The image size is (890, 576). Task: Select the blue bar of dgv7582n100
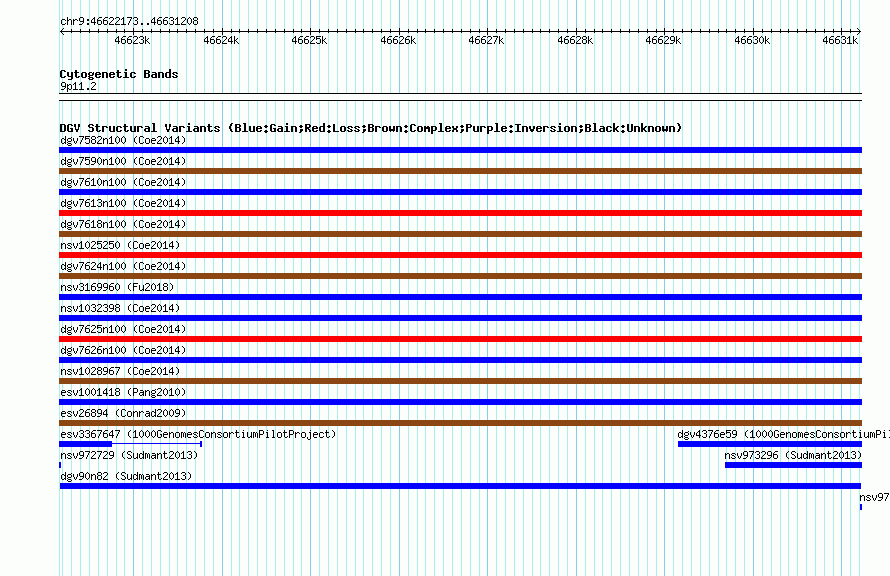460,150
